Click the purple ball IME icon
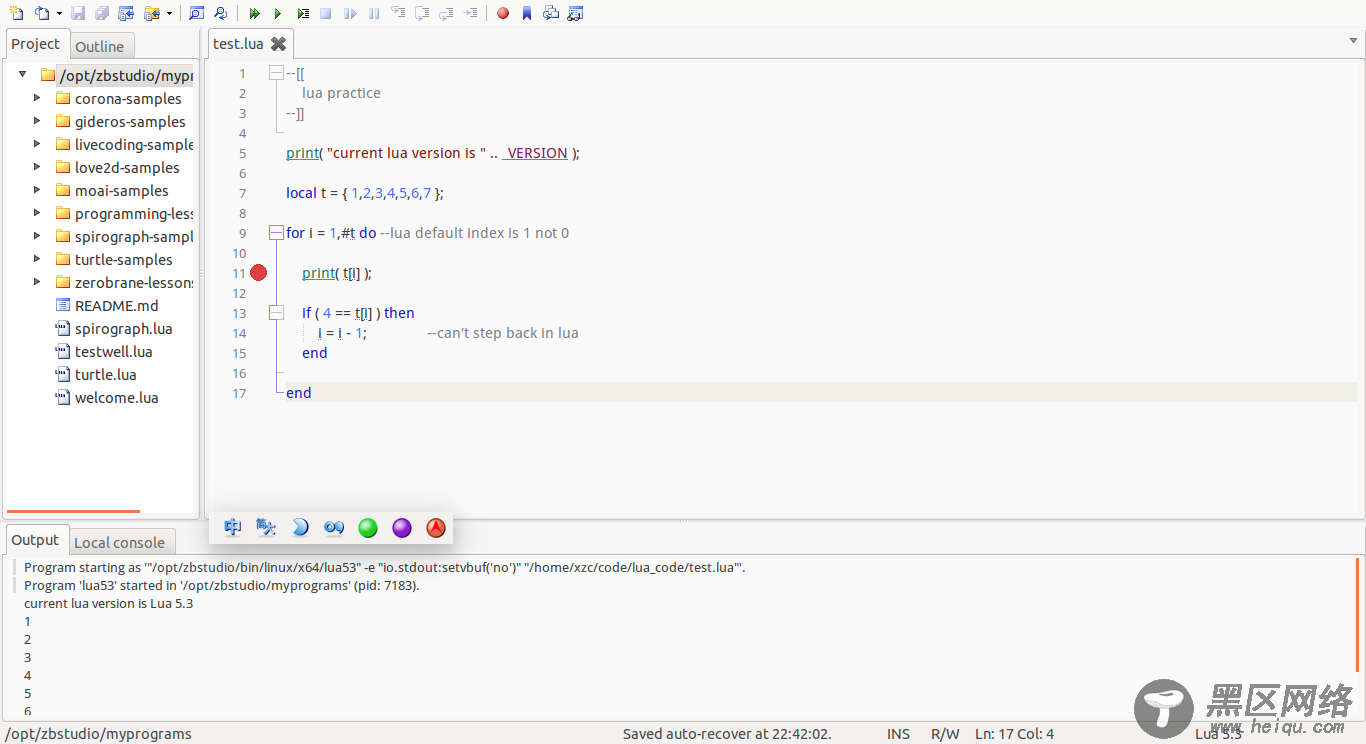1366x744 pixels. point(402,528)
